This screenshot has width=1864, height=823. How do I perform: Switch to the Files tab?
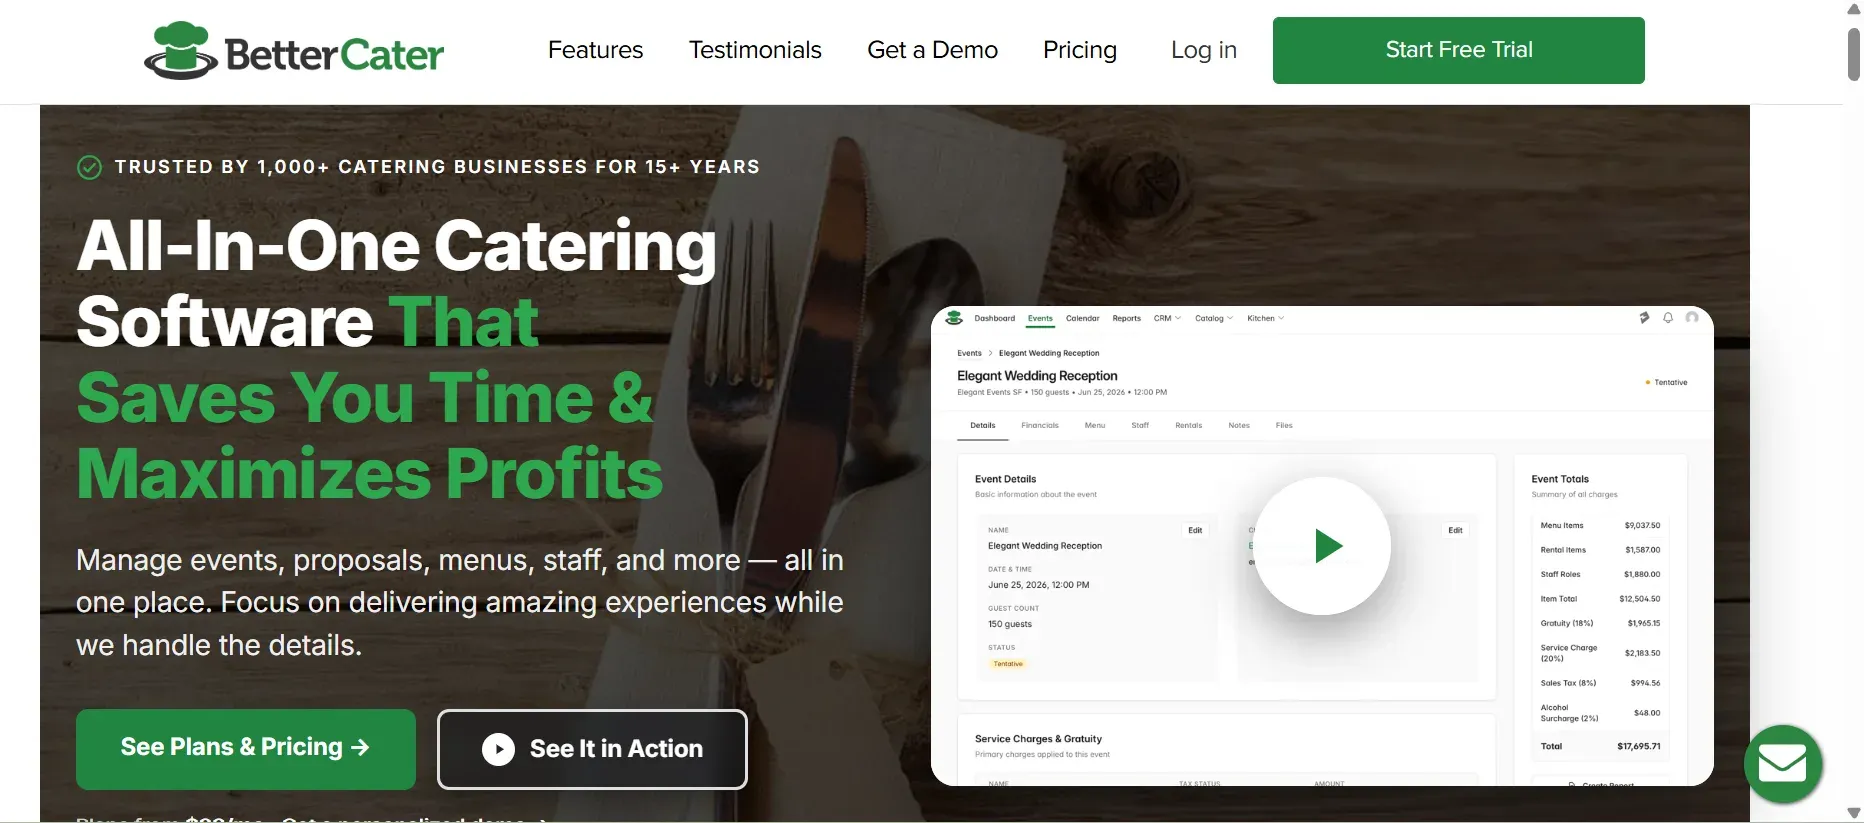point(1284,426)
